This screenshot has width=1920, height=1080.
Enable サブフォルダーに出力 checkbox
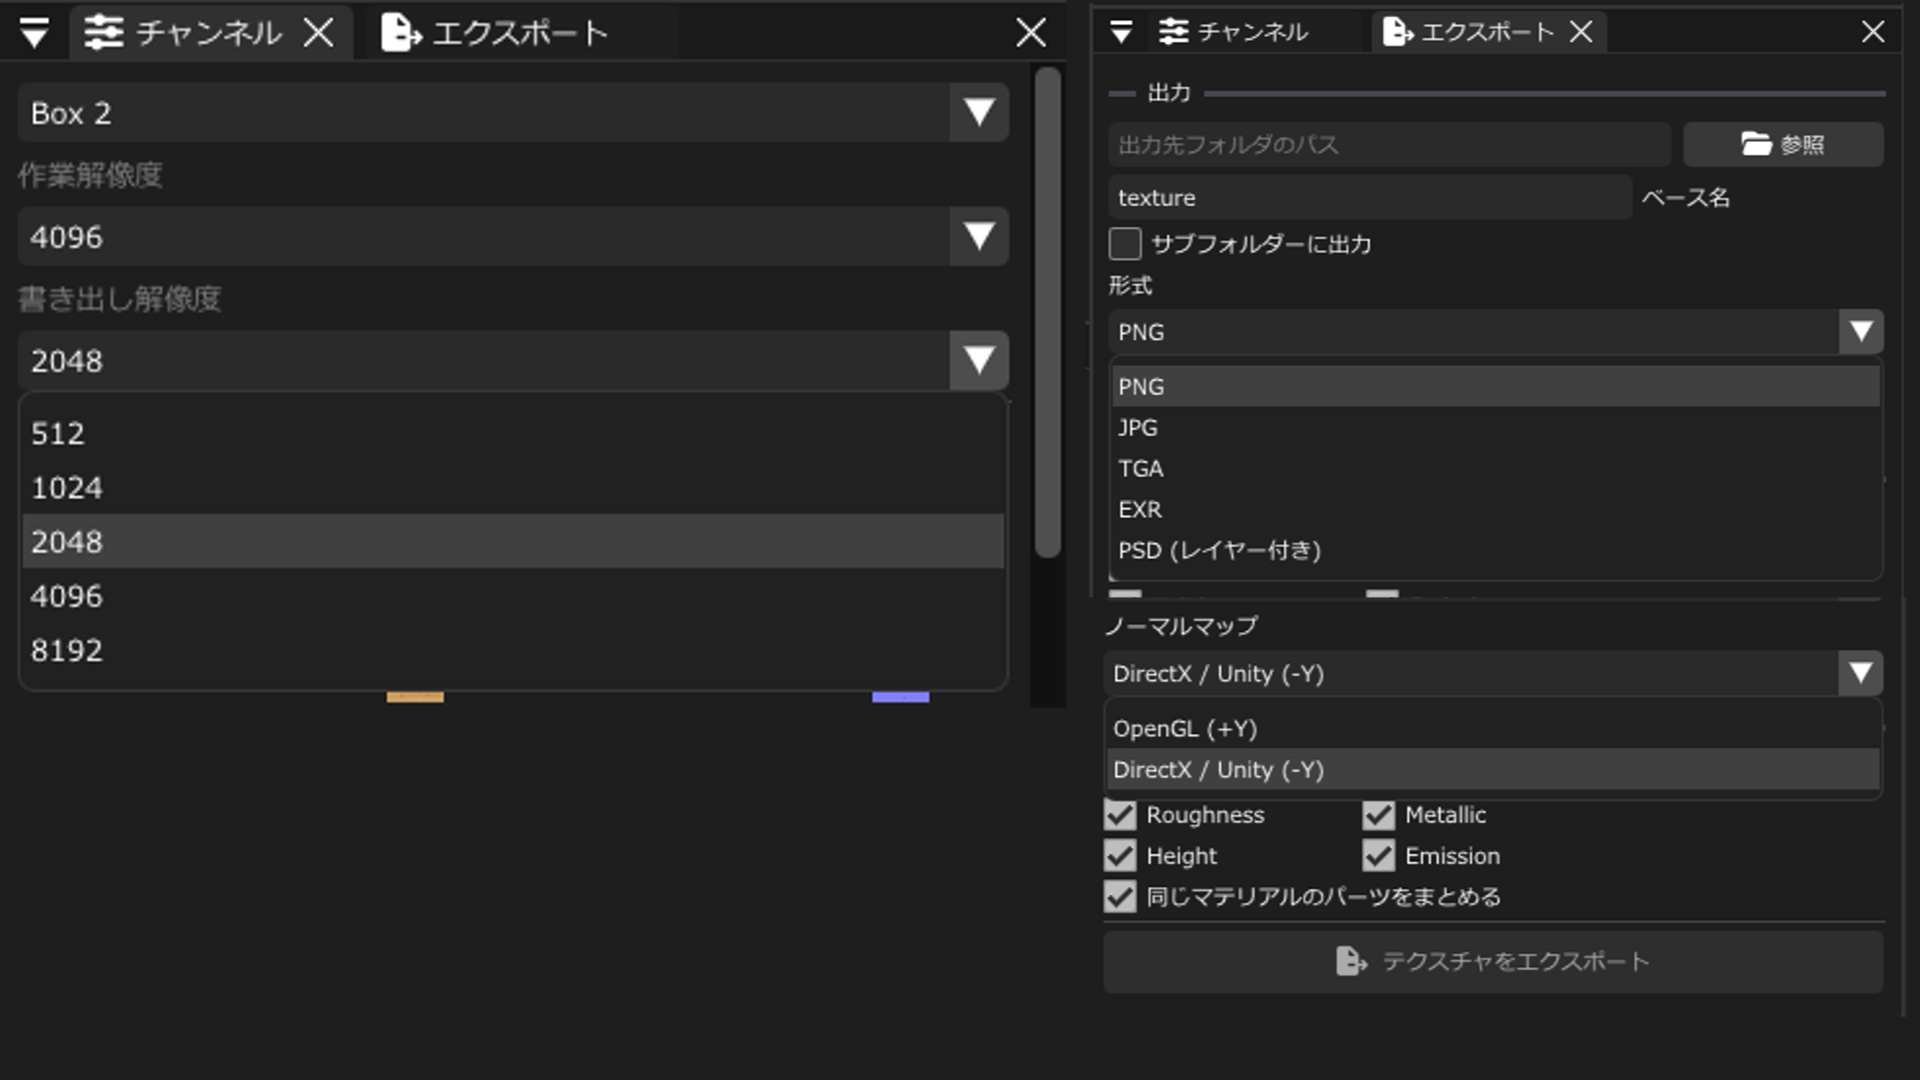(x=1125, y=243)
